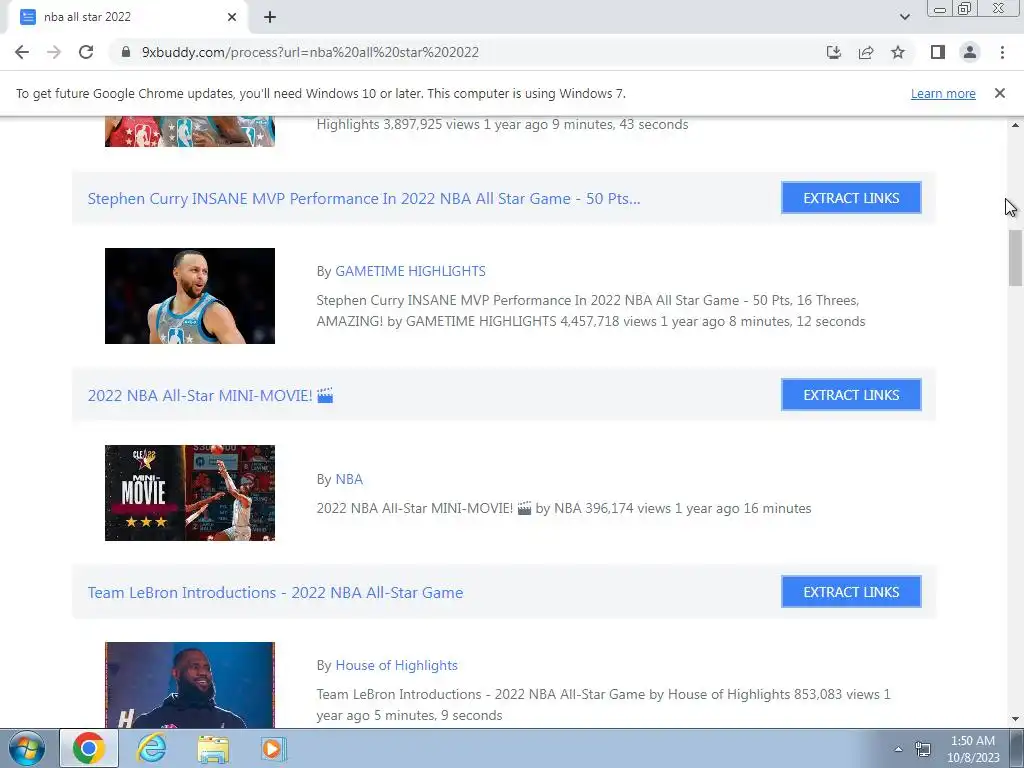1024x768 pixels.
Task: Go back to the previous page
Action: (x=22, y=52)
